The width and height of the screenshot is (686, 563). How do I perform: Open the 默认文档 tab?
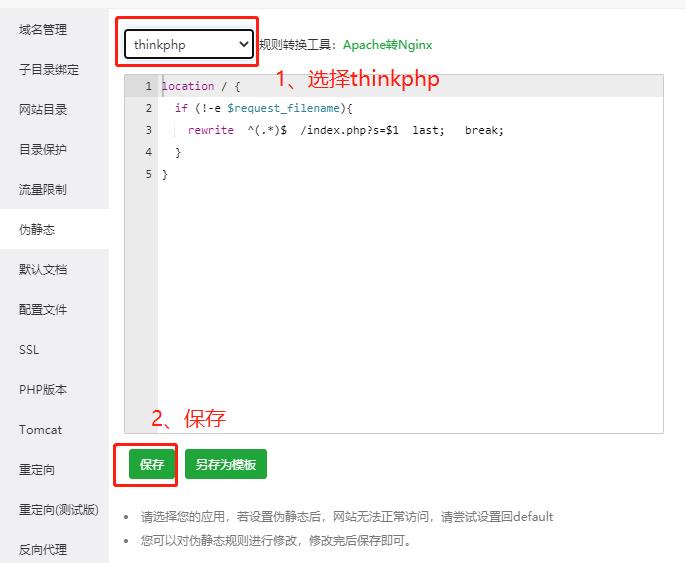click(x=43, y=270)
